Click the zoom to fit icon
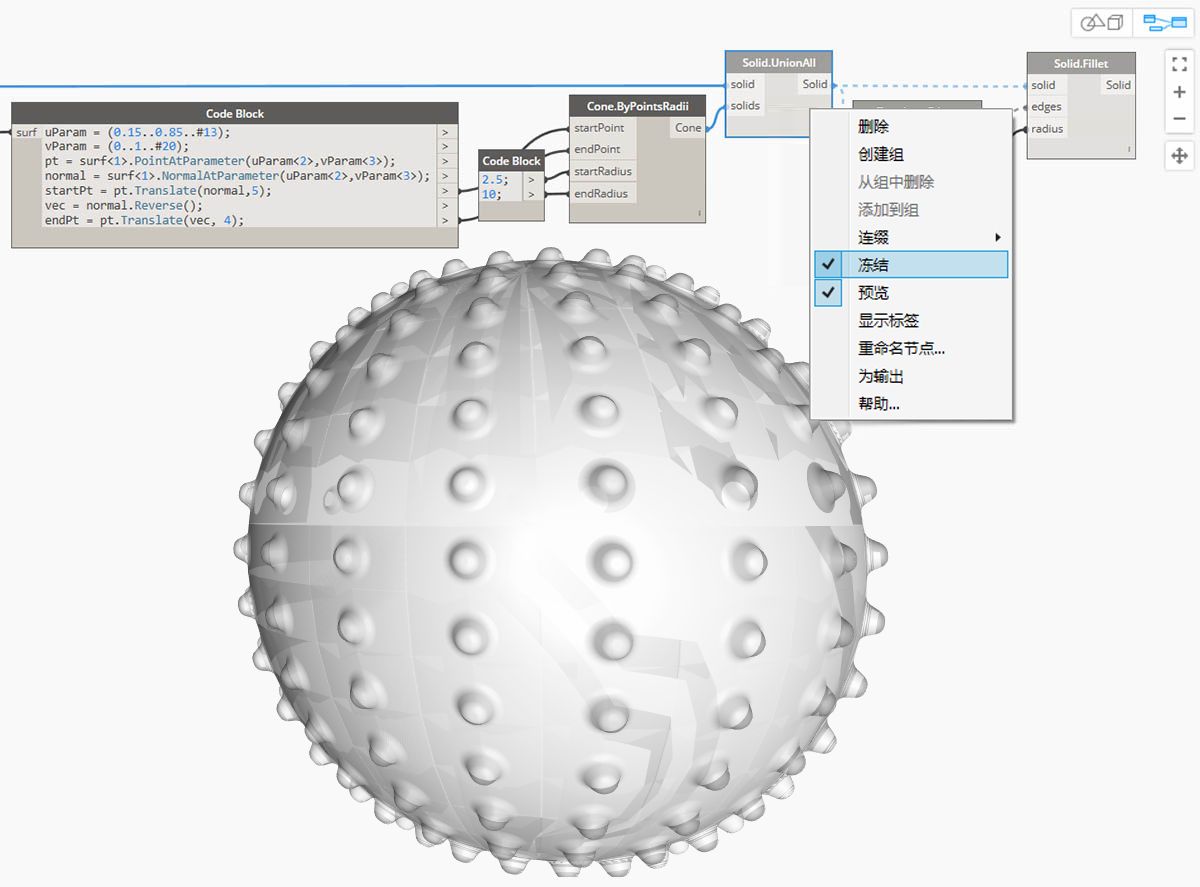 click(1179, 65)
